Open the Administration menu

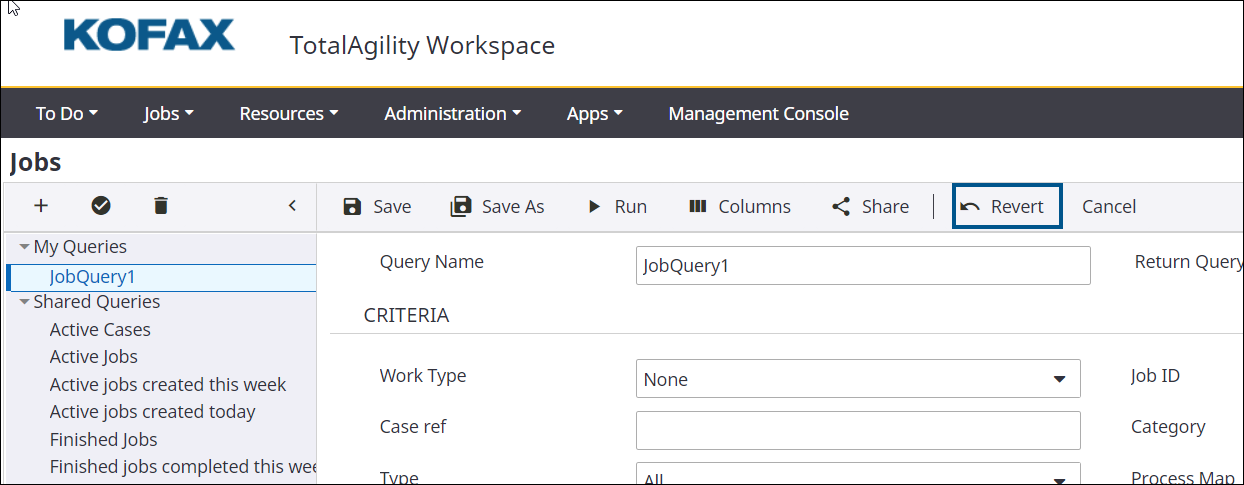(452, 114)
